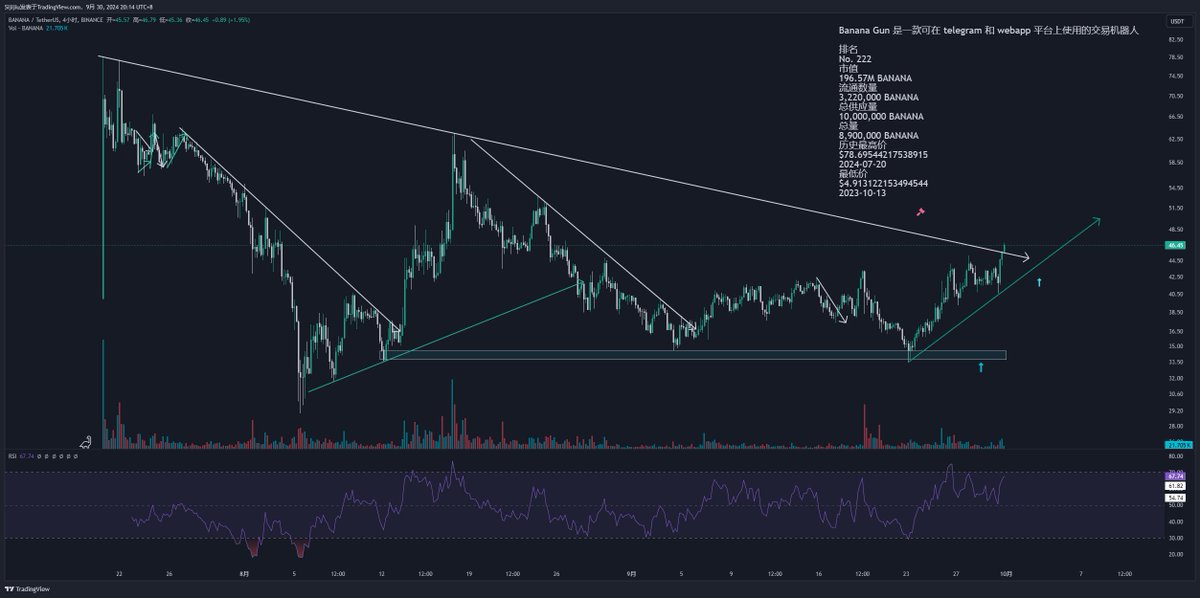This screenshot has height=598, width=1200.
Task: Select the RSI indicator legend label
Action: [x=10, y=454]
